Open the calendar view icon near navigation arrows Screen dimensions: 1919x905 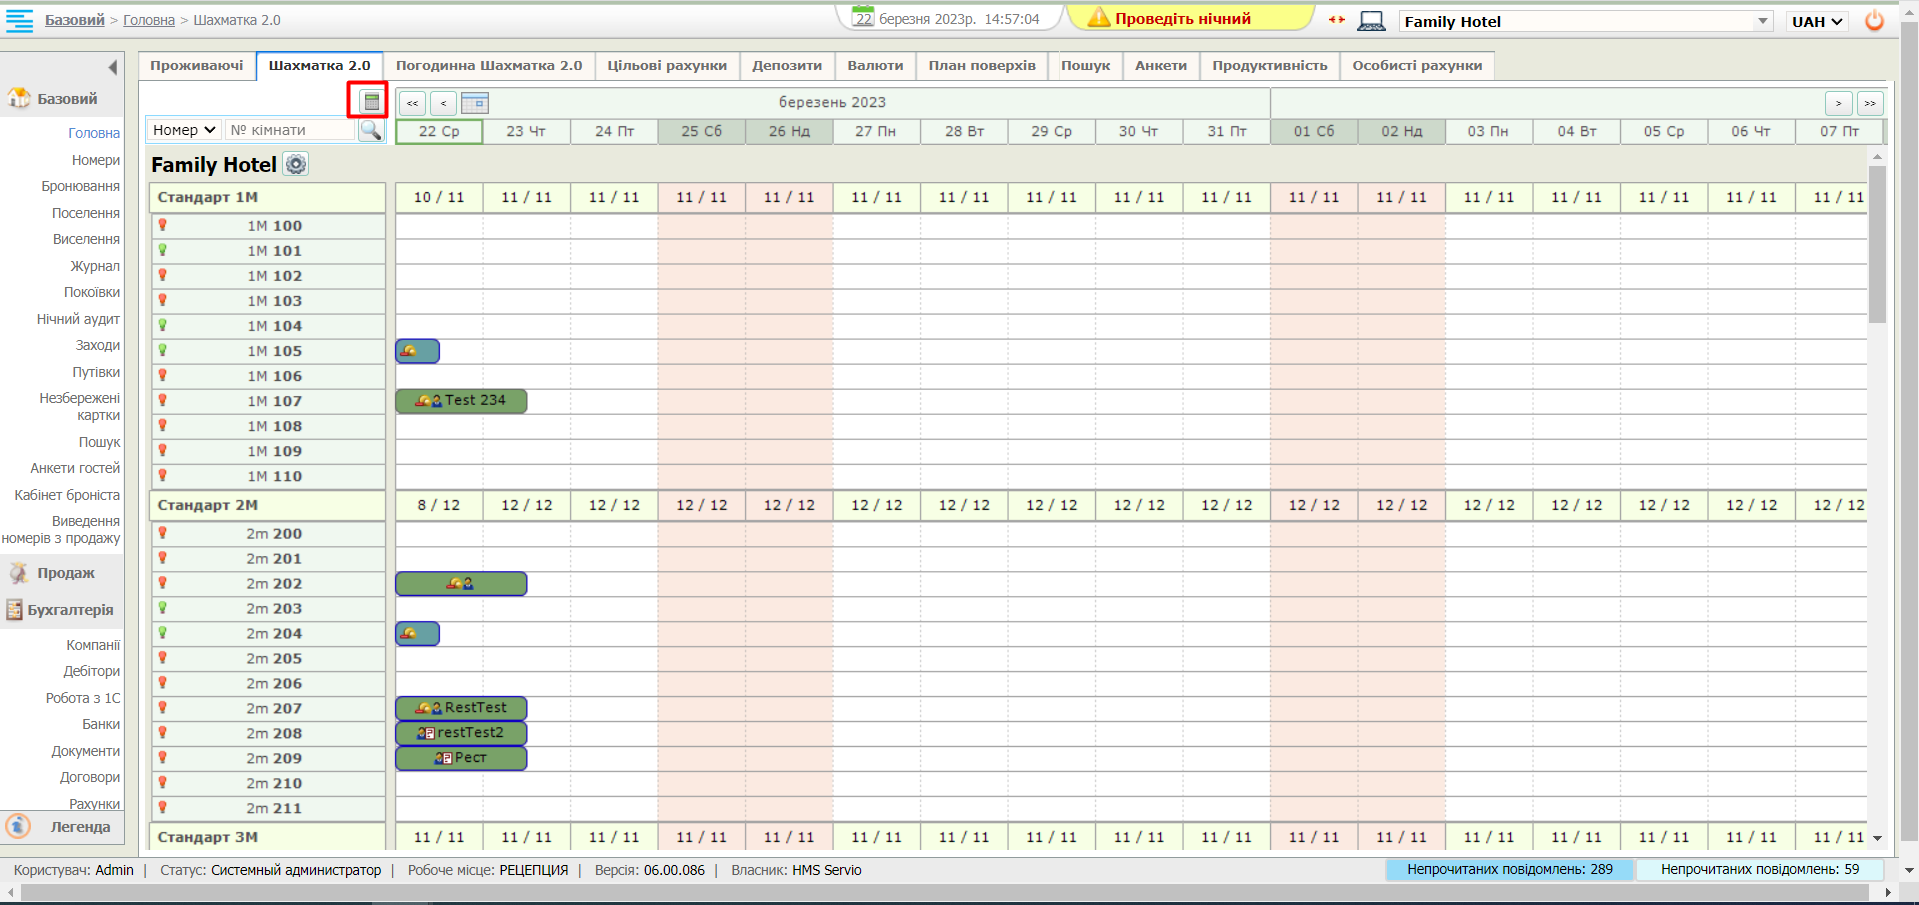(475, 103)
